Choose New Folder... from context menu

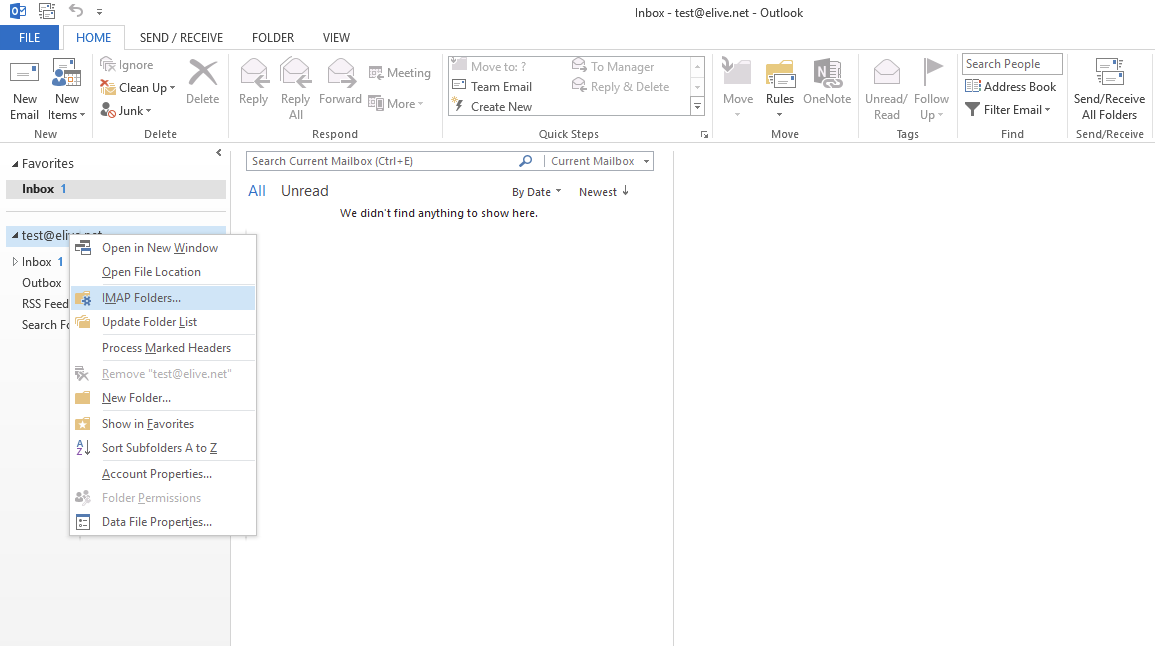pyautogui.click(x=163, y=398)
